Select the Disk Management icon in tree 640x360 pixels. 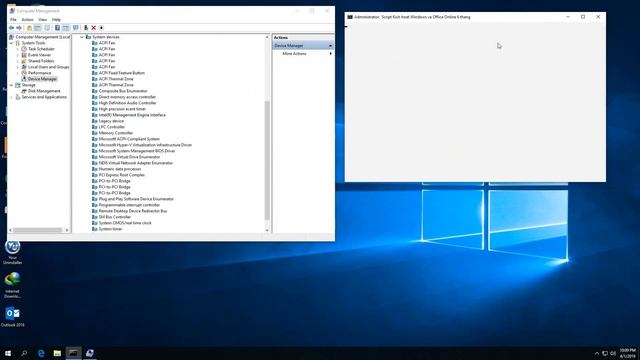[x=24, y=91]
